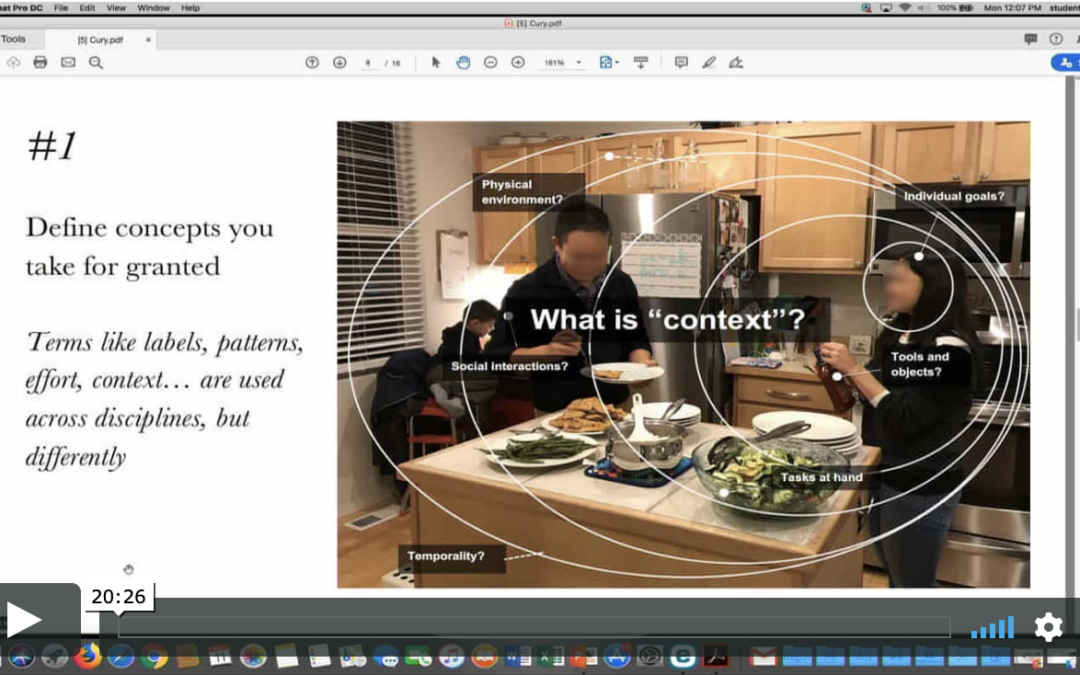1080x675 pixels.
Task: Open the Window menu
Action: point(153,8)
